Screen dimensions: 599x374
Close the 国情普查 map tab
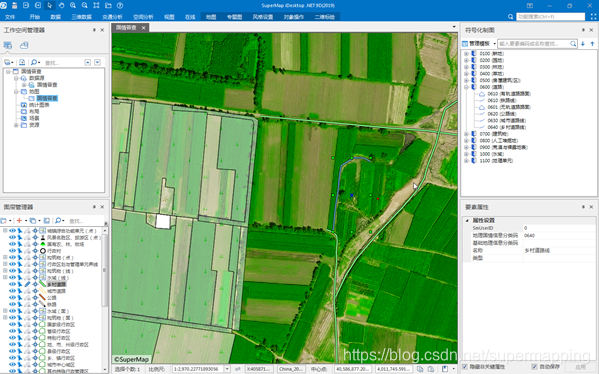(x=144, y=28)
